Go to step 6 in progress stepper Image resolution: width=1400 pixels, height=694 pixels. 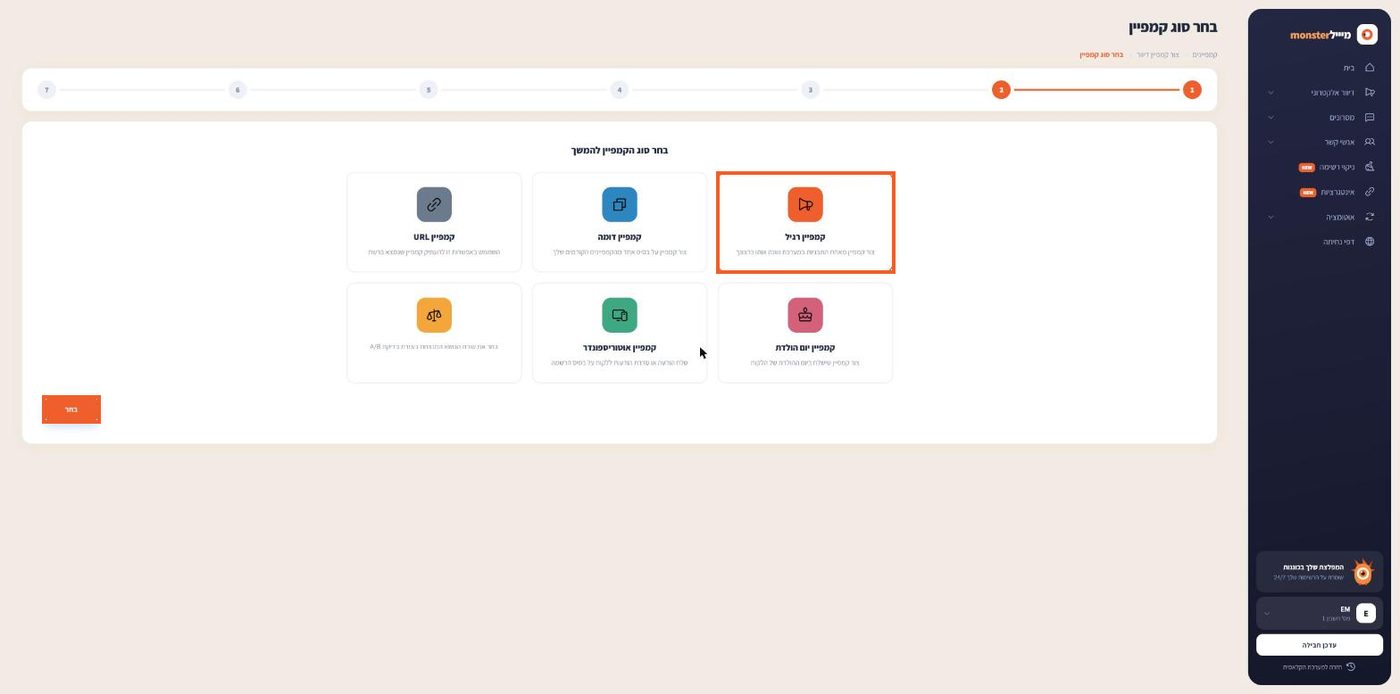pyautogui.click(x=237, y=90)
